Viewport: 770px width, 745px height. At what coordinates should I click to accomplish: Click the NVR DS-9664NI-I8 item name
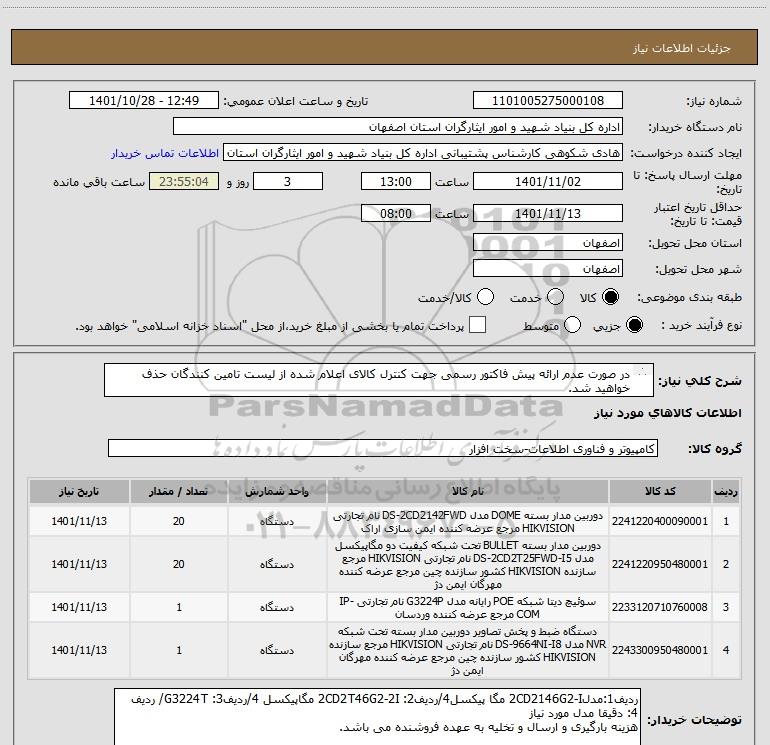click(468, 651)
